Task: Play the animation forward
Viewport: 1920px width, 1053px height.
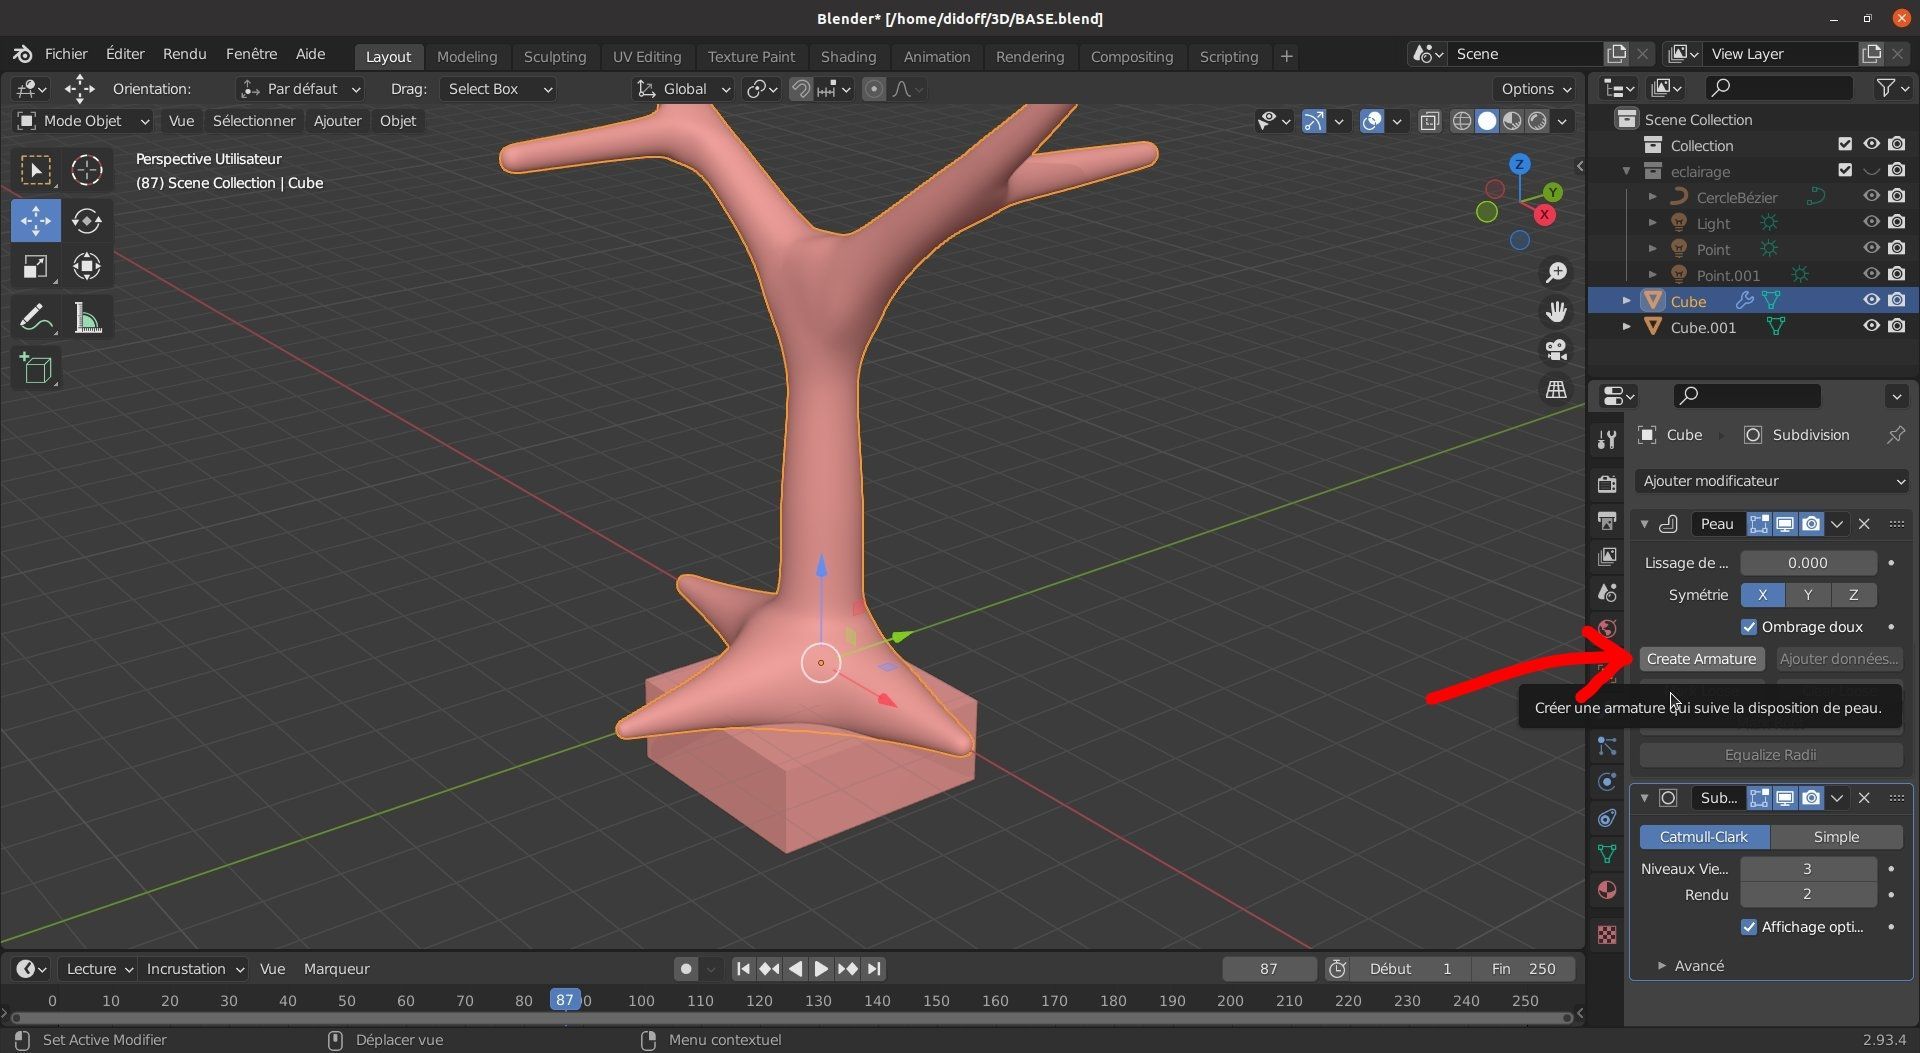Action: point(821,969)
